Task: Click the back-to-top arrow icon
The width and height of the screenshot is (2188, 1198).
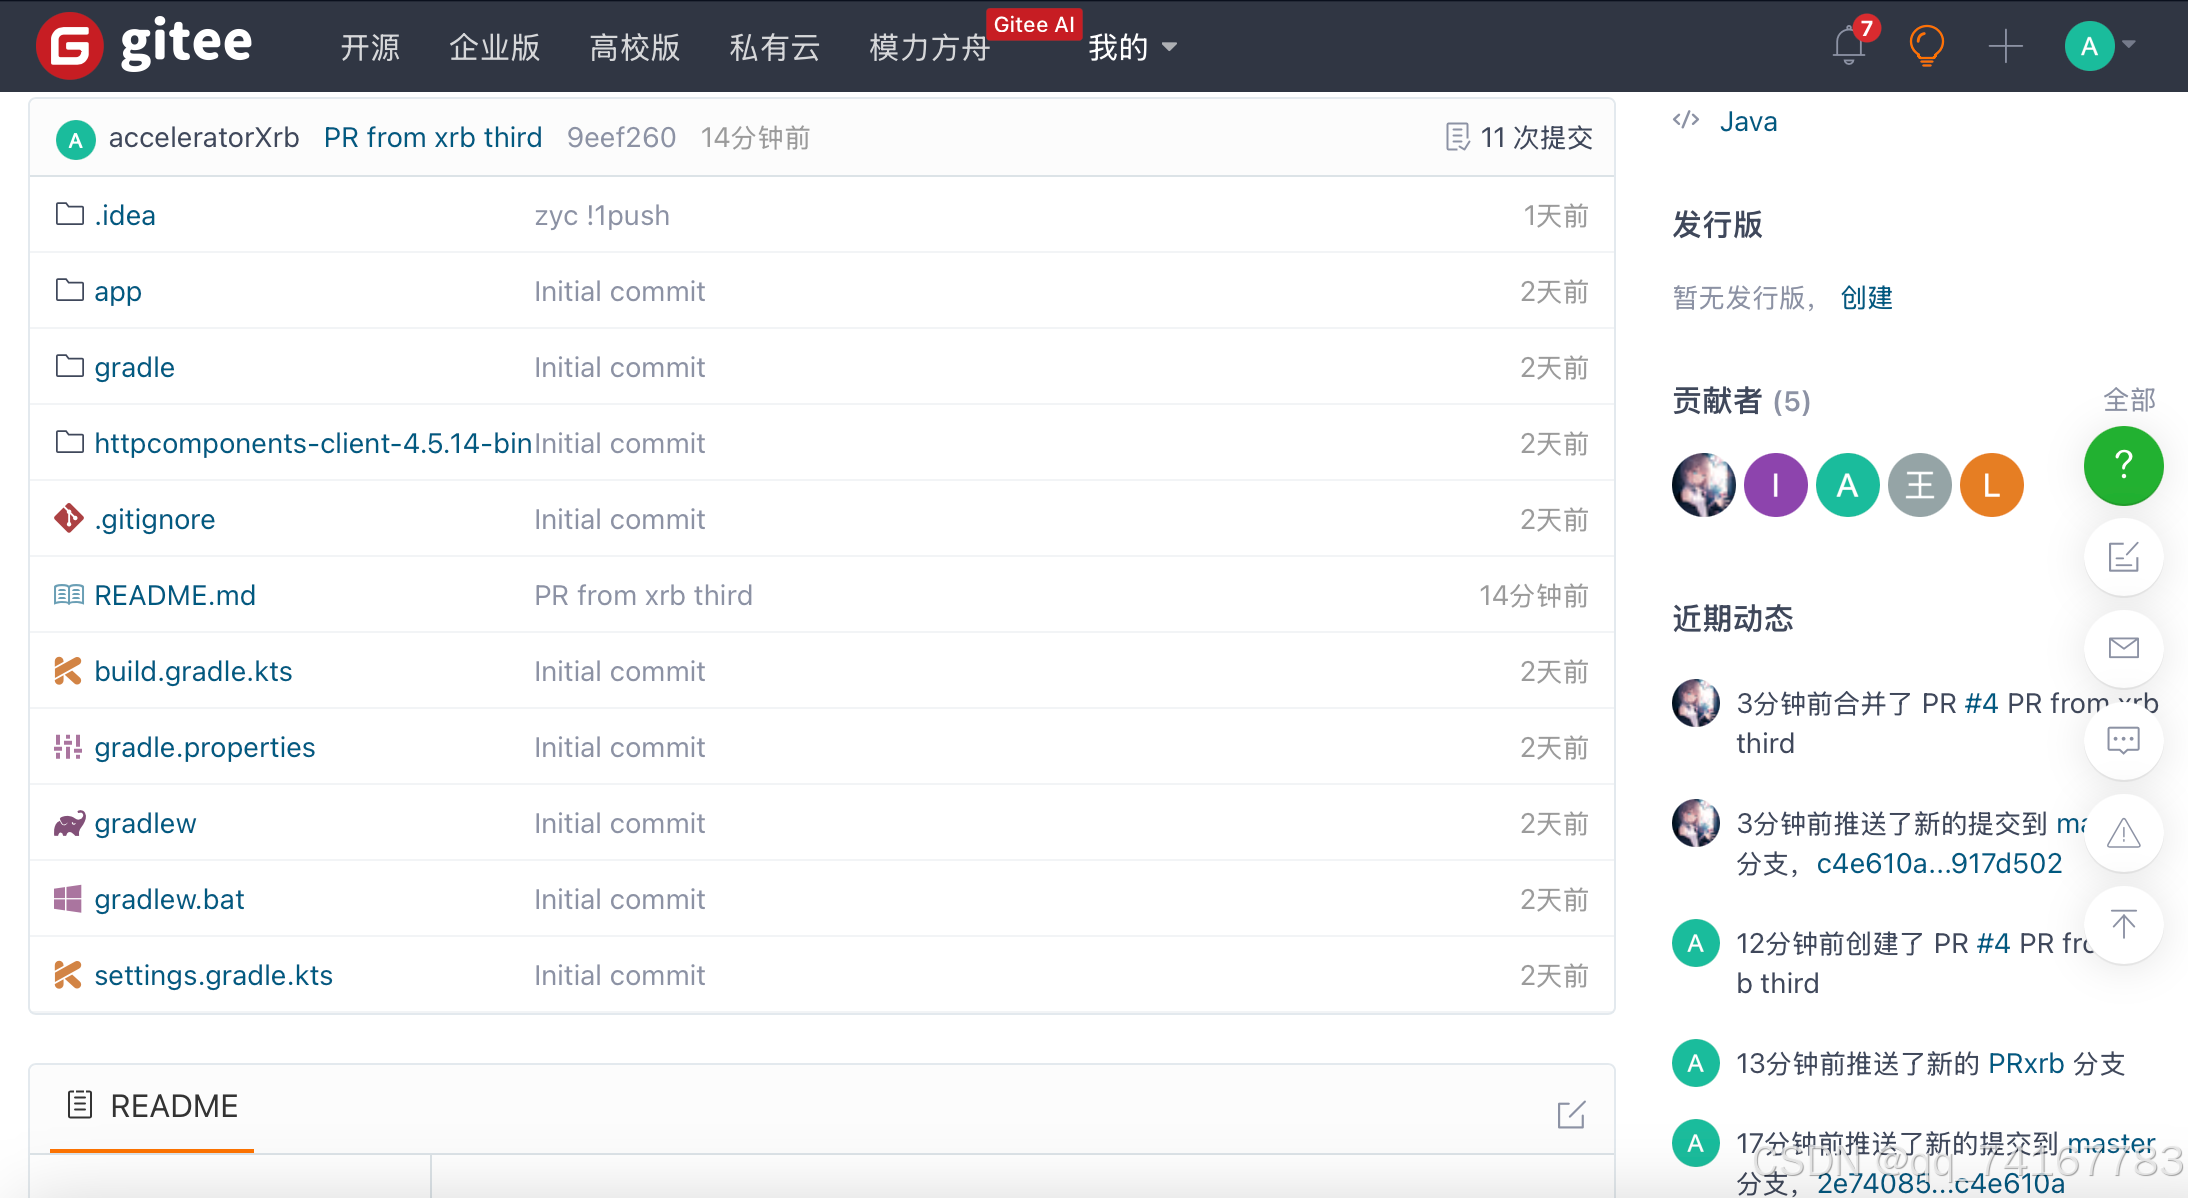Action: [2123, 924]
